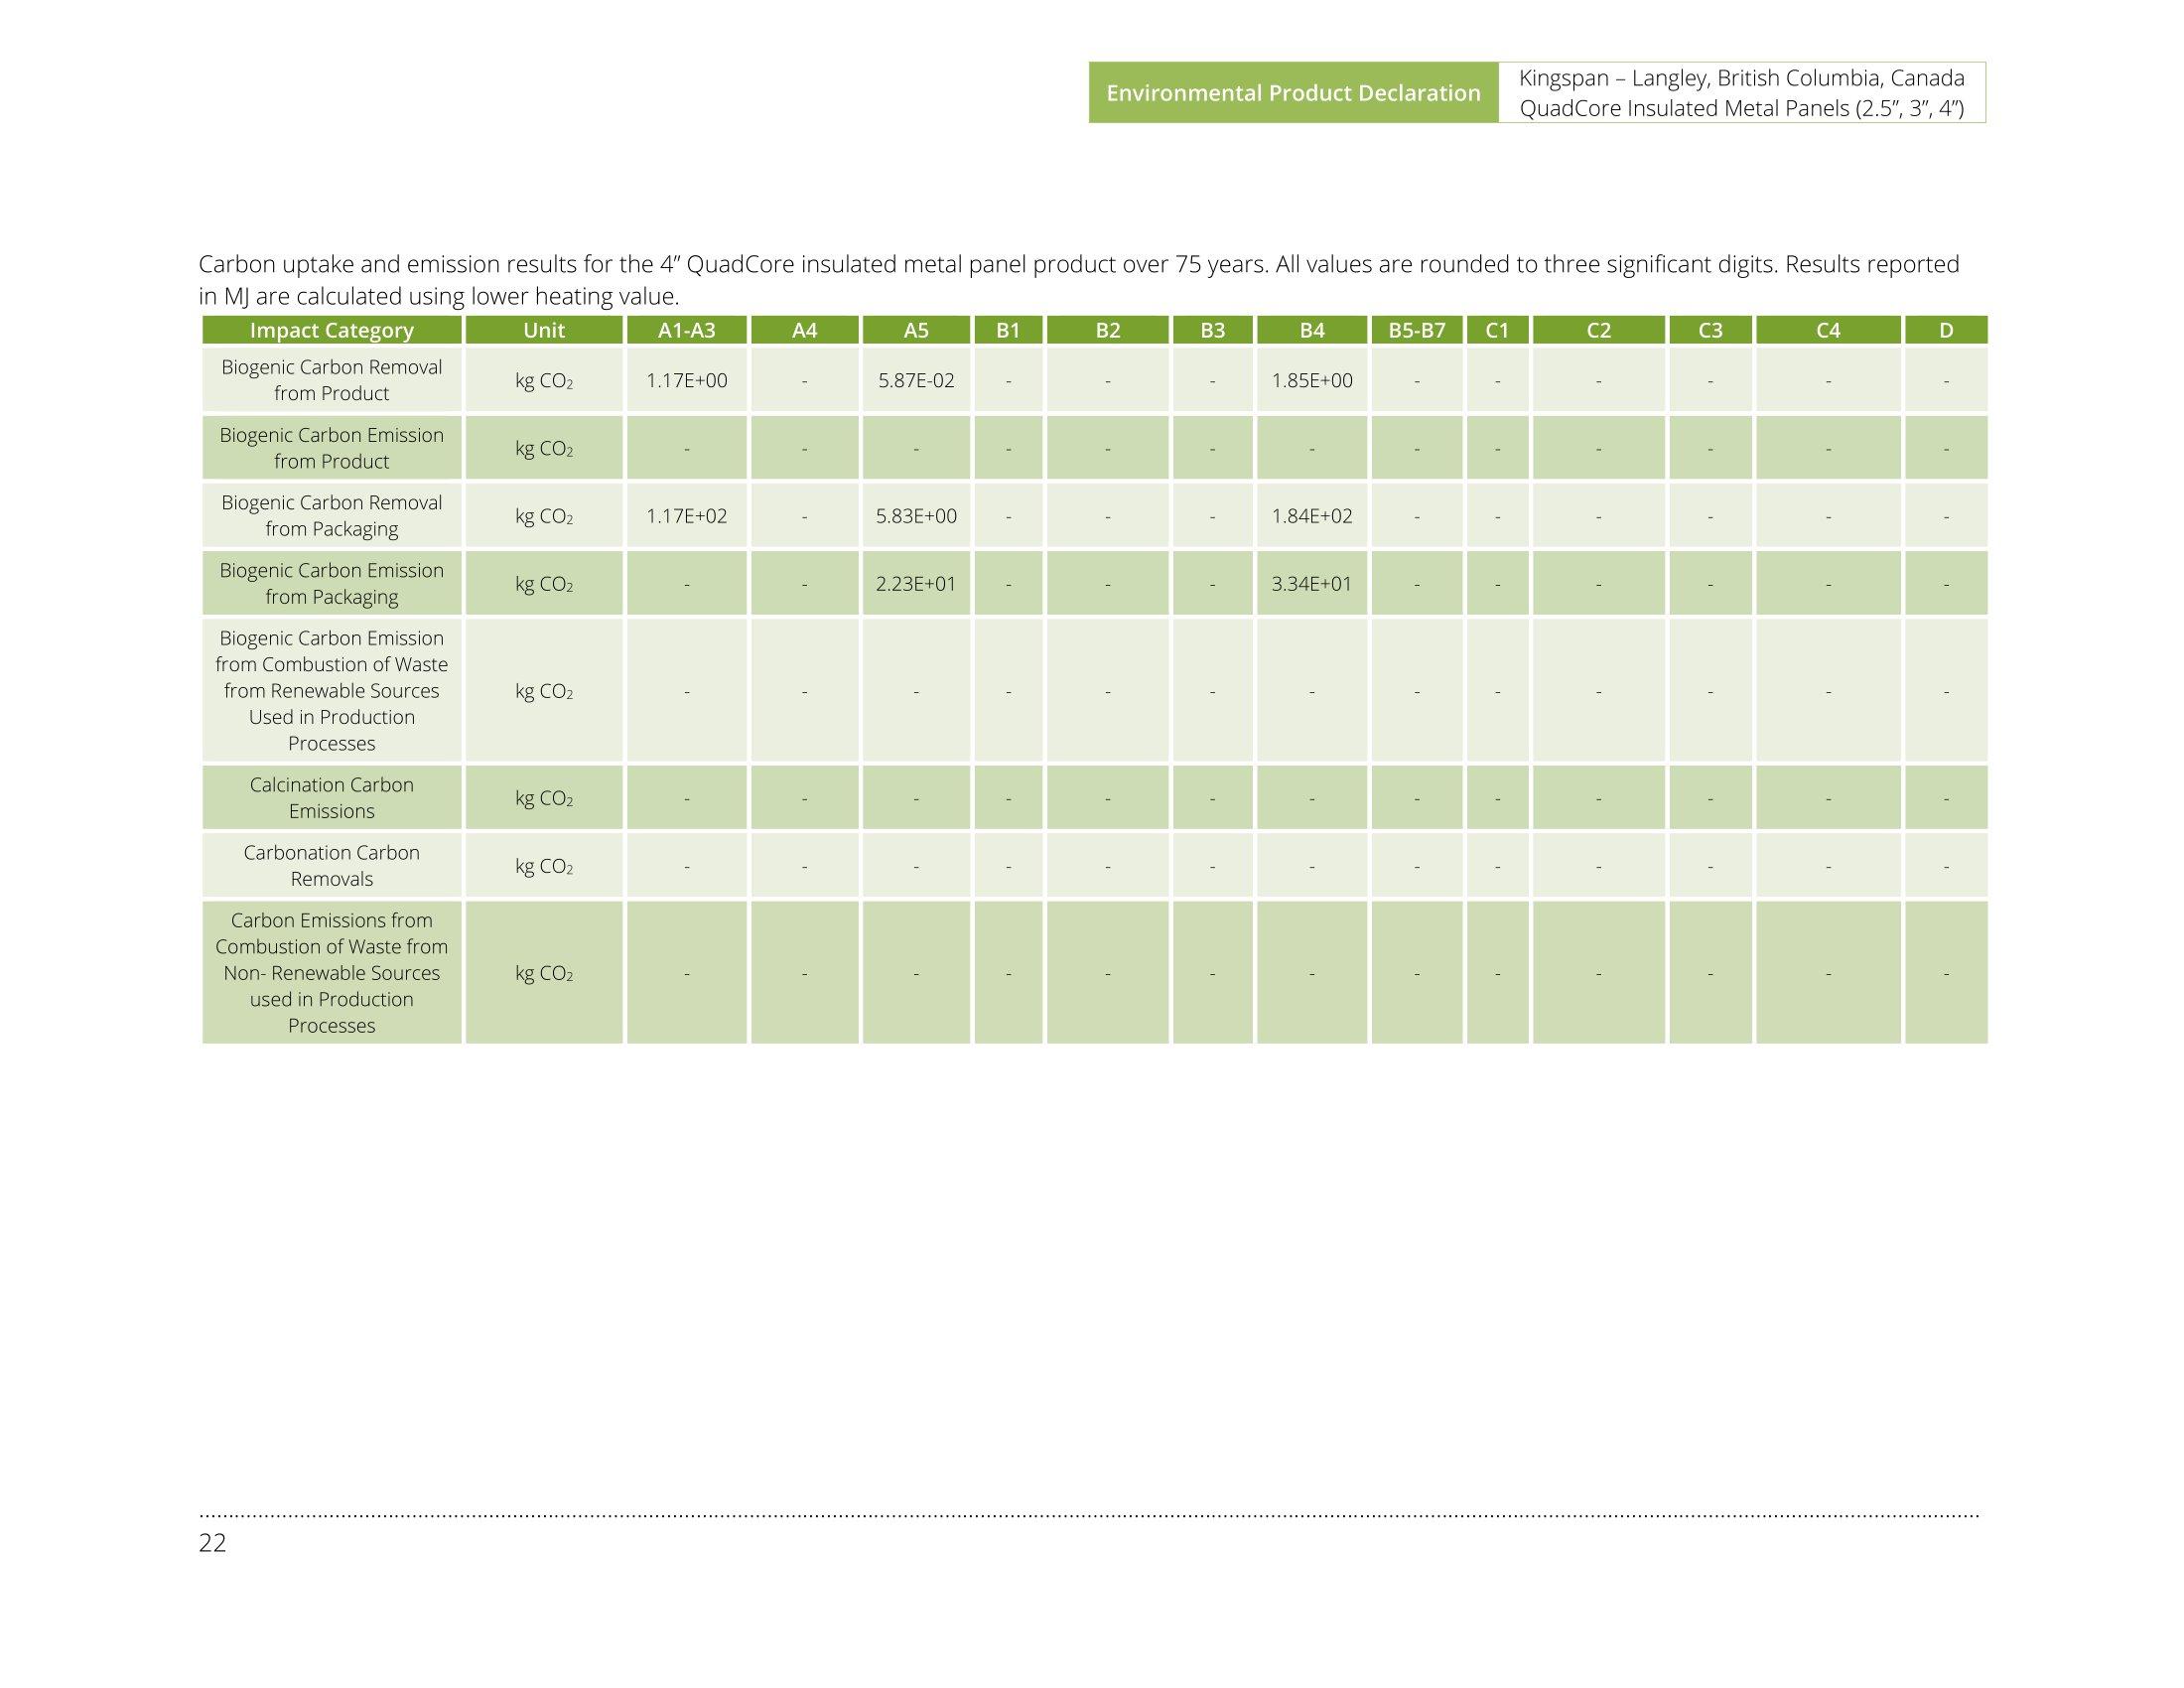2184x1688 pixels.
Task: Click the 'C2' column header
Action: coord(1599,330)
